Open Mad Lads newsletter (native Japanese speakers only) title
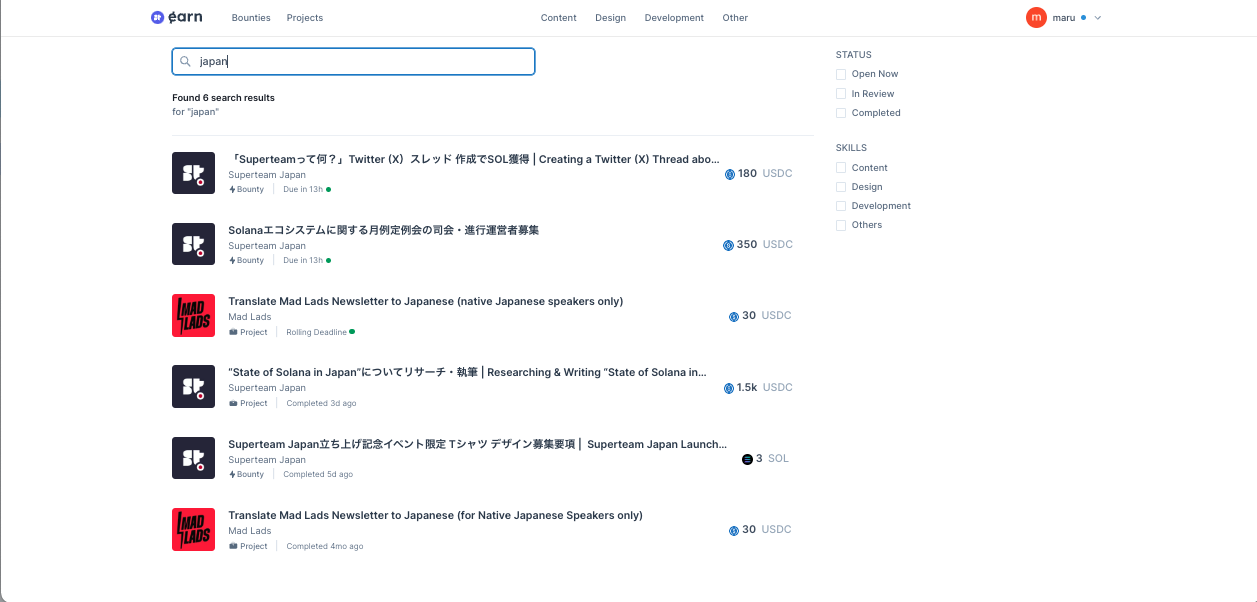Viewport: 1257px width, 602px height. [x=426, y=301]
